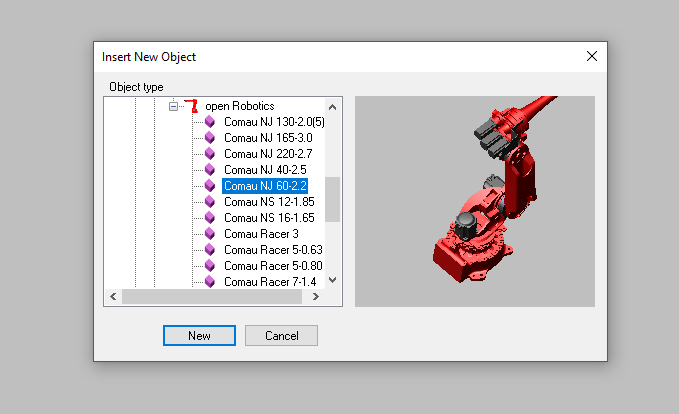This screenshot has height=414, width=679.
Task: Select the open Robotics label in tree
Action: (239, 106)
